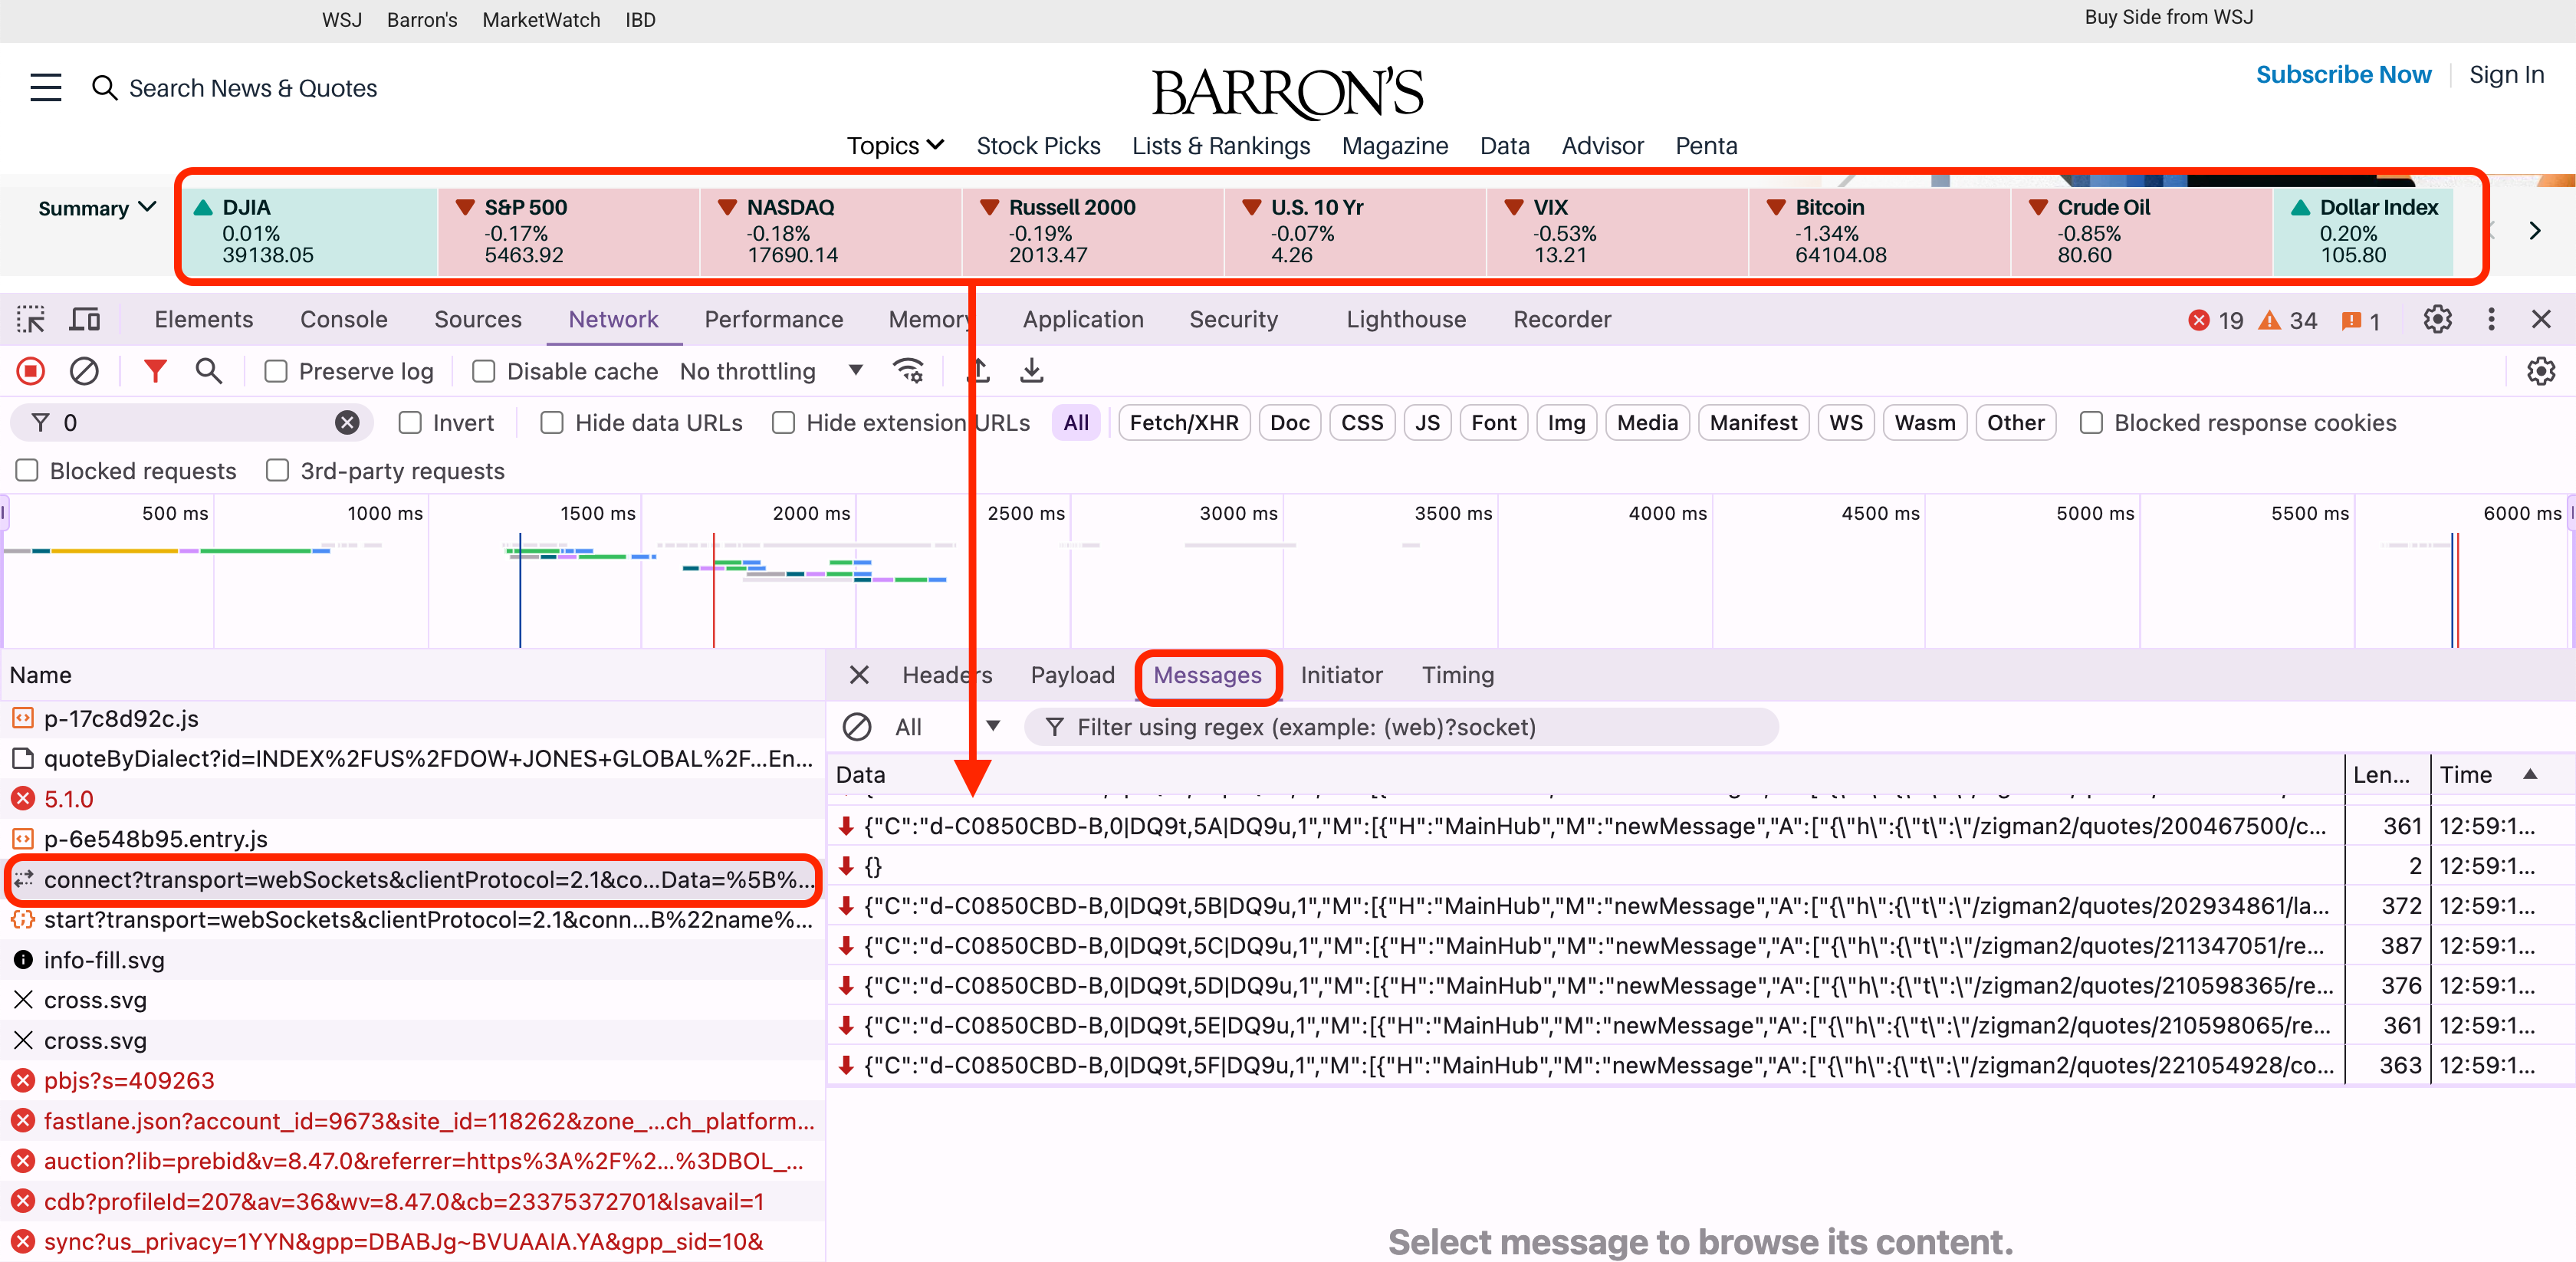This screenshot has width=2576, height=1262.
Task: Toggle device toolbar icon
Action: point(84,320)
